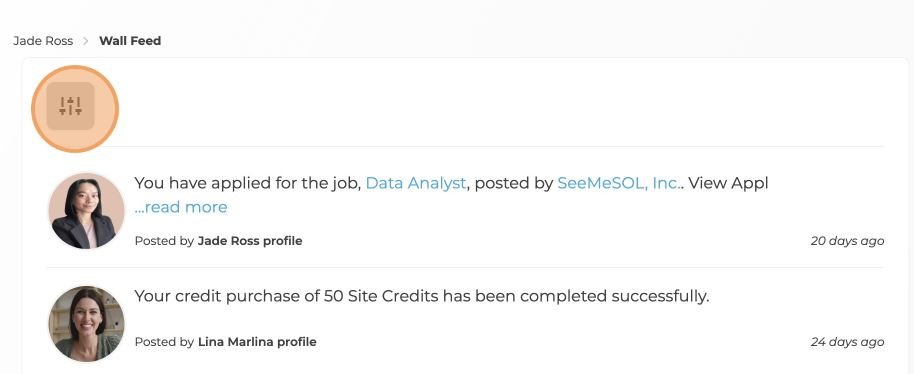
Task: Click empty header area beside filter icon
Action: pyautogui.click(x=501, y=106)
